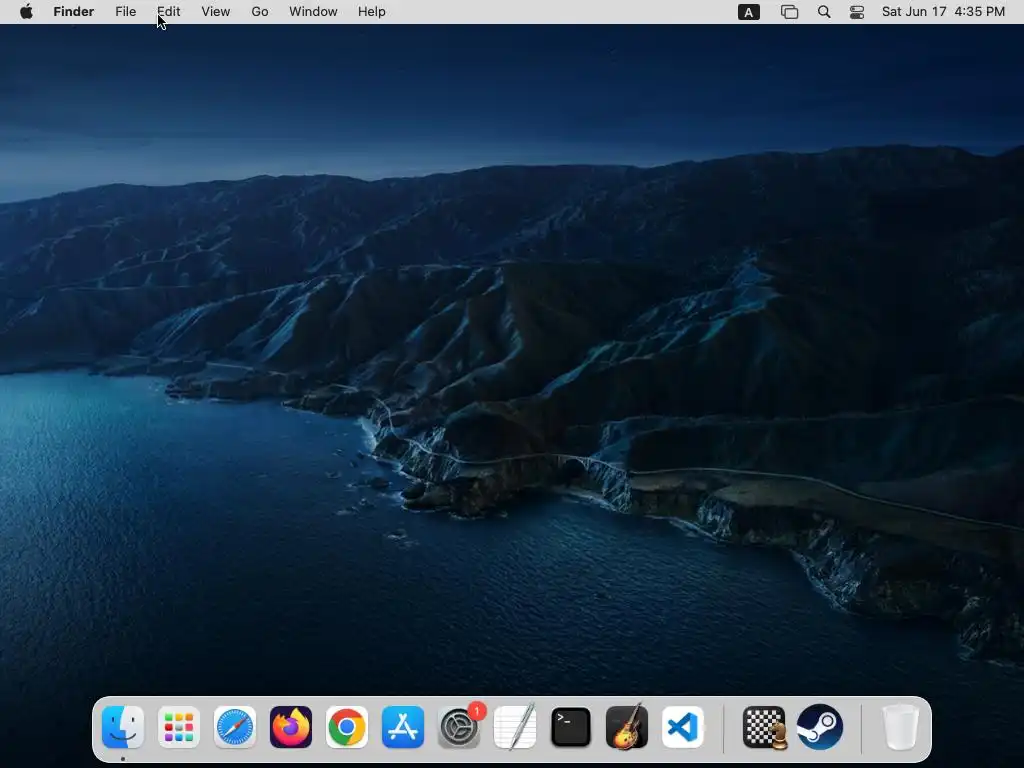This screenshot has width=1024, height=768.
Task: Open the Trash in the Dock
Action: pyautogui.click(x=901, y=727)
